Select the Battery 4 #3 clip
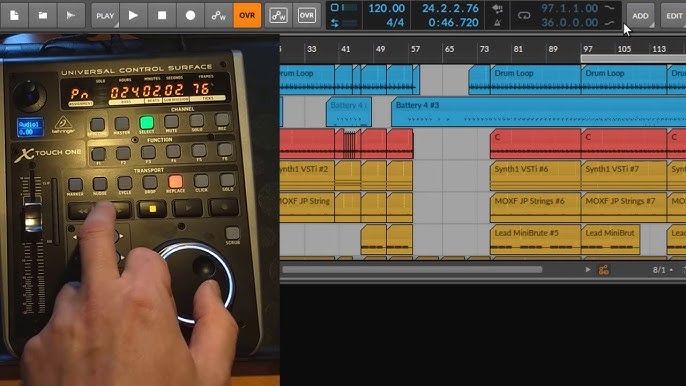The height and width of the screenshot is (386, 686). pyautogui.click(x=539, y=112)
